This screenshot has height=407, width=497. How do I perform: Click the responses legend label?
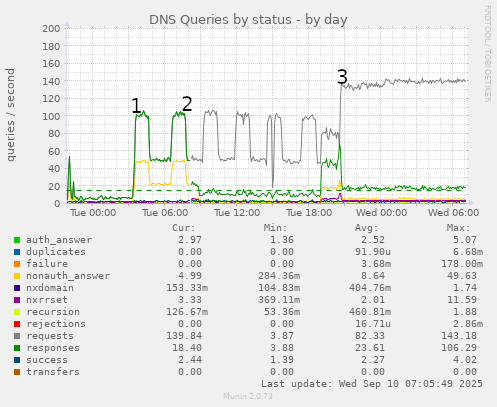click(53, 348)
